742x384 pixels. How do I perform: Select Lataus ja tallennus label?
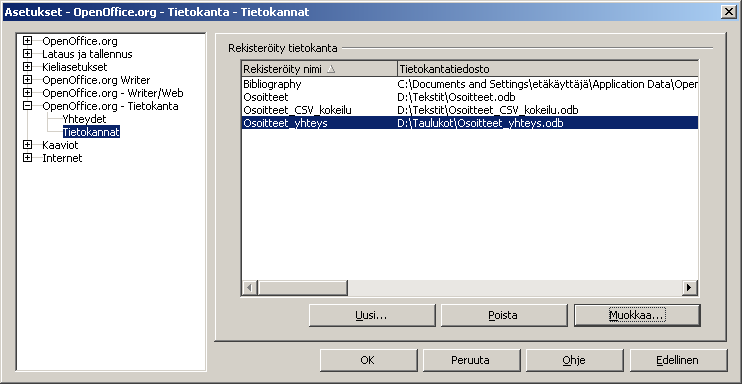pyautogui.click(x=87, y=54)
